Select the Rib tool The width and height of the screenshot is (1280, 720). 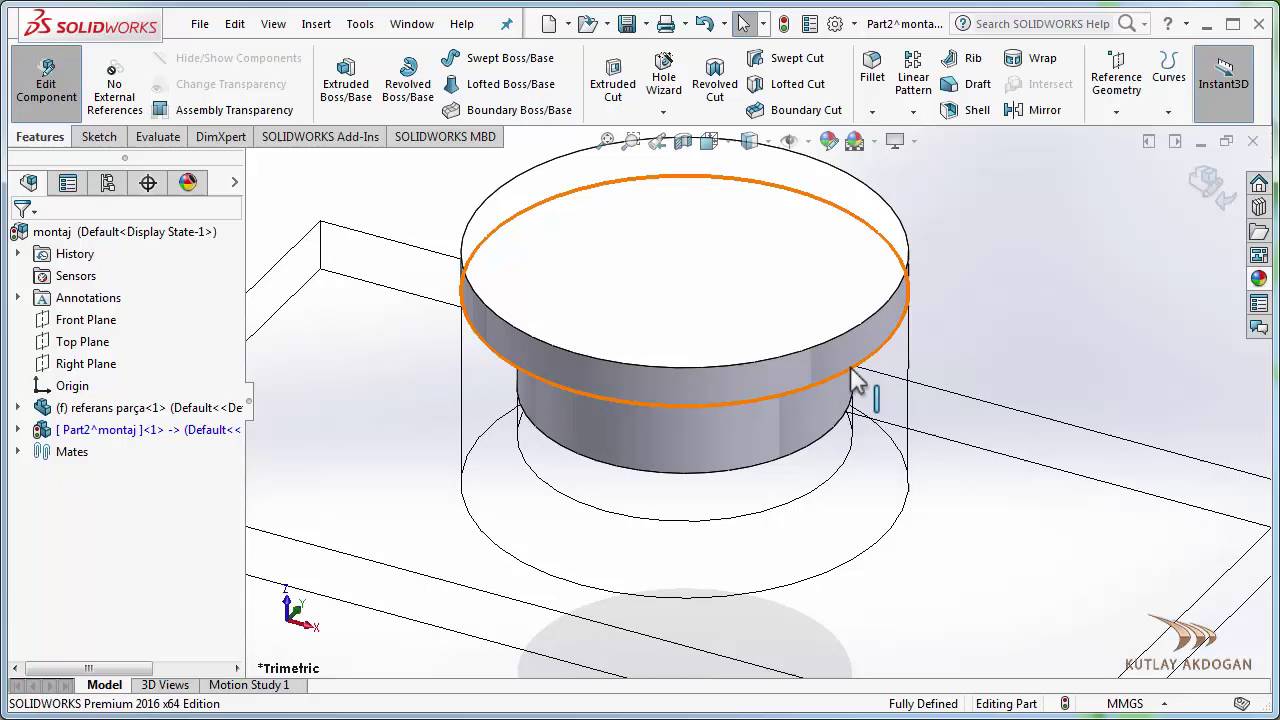click(x=961, y=58)
